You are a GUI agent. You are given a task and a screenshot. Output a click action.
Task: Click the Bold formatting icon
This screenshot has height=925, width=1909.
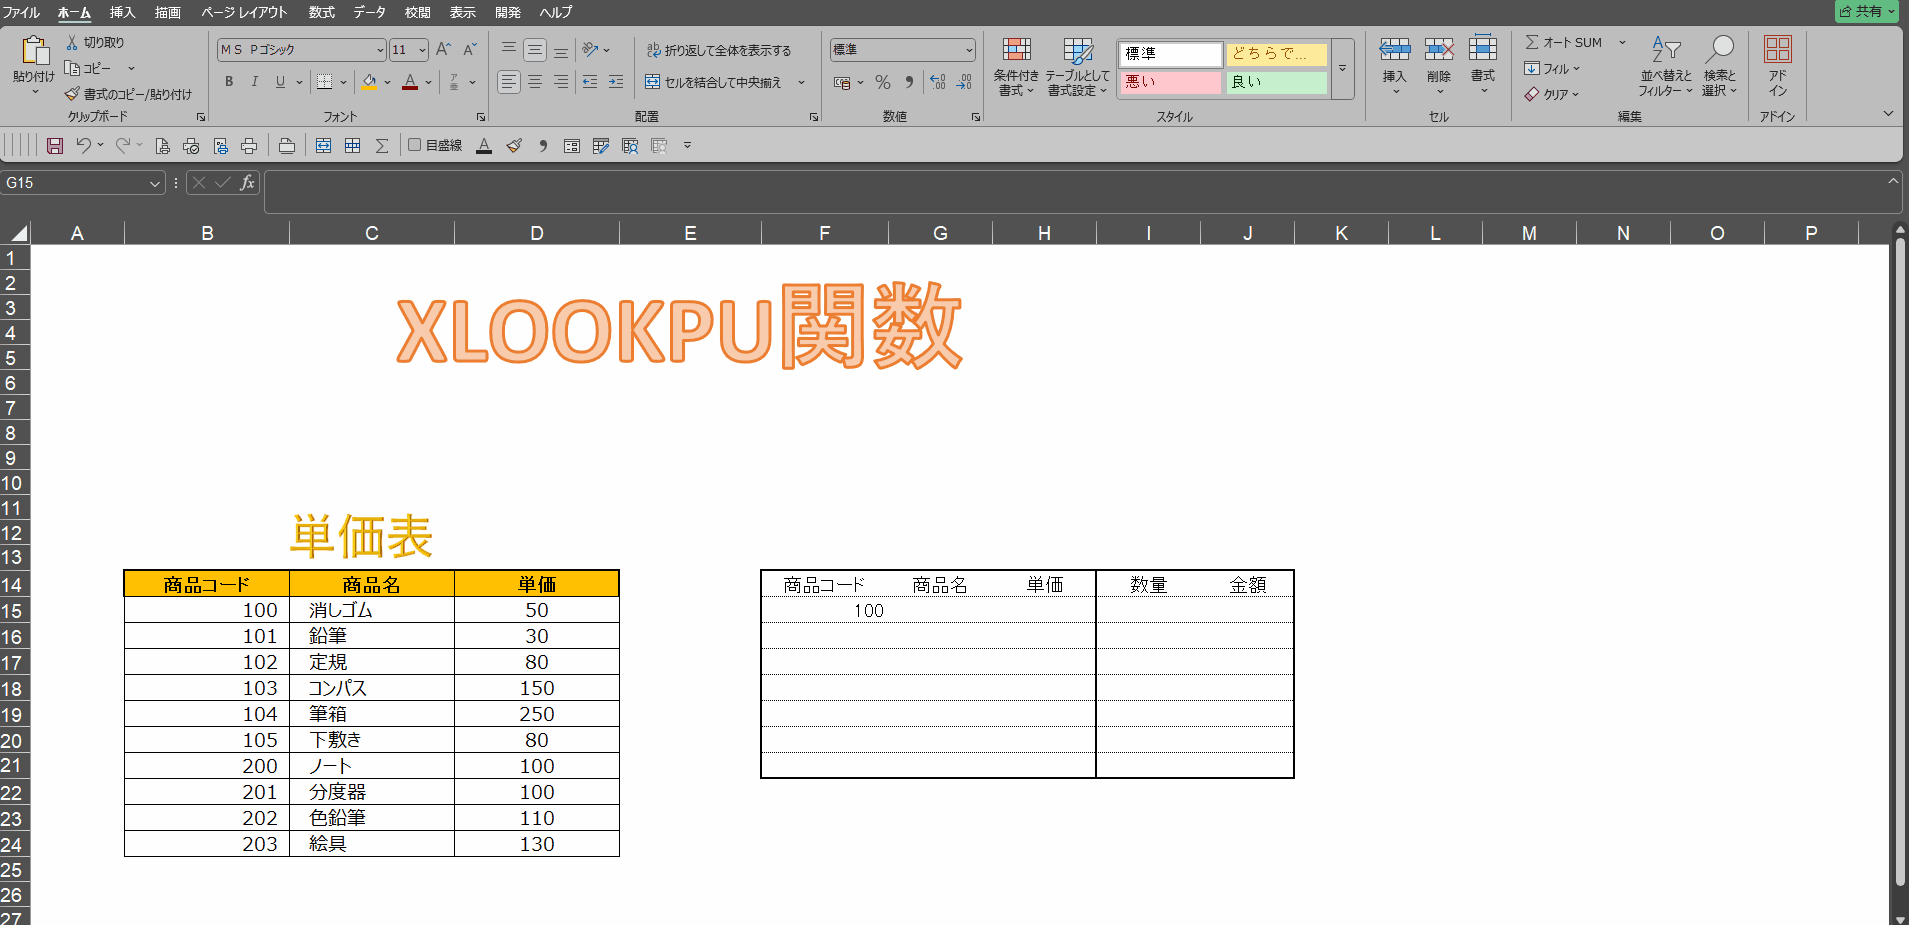229,82
